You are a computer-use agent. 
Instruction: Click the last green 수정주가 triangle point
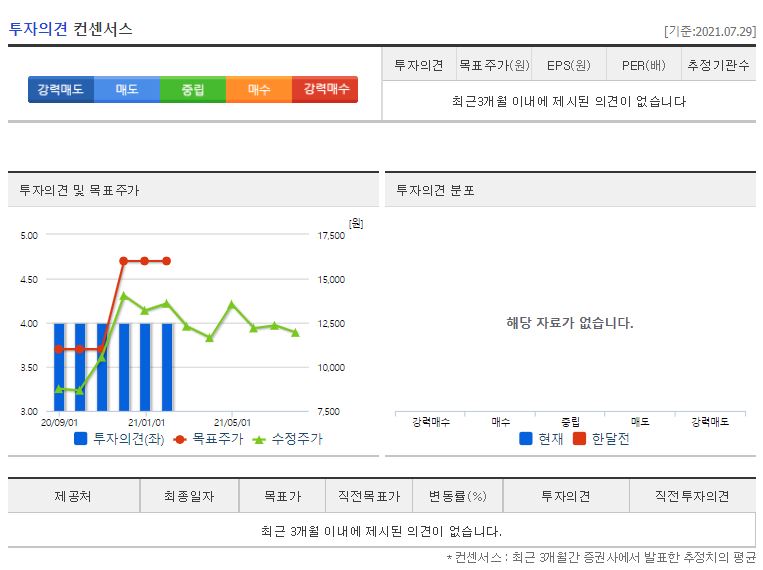(x=295, y=332)
